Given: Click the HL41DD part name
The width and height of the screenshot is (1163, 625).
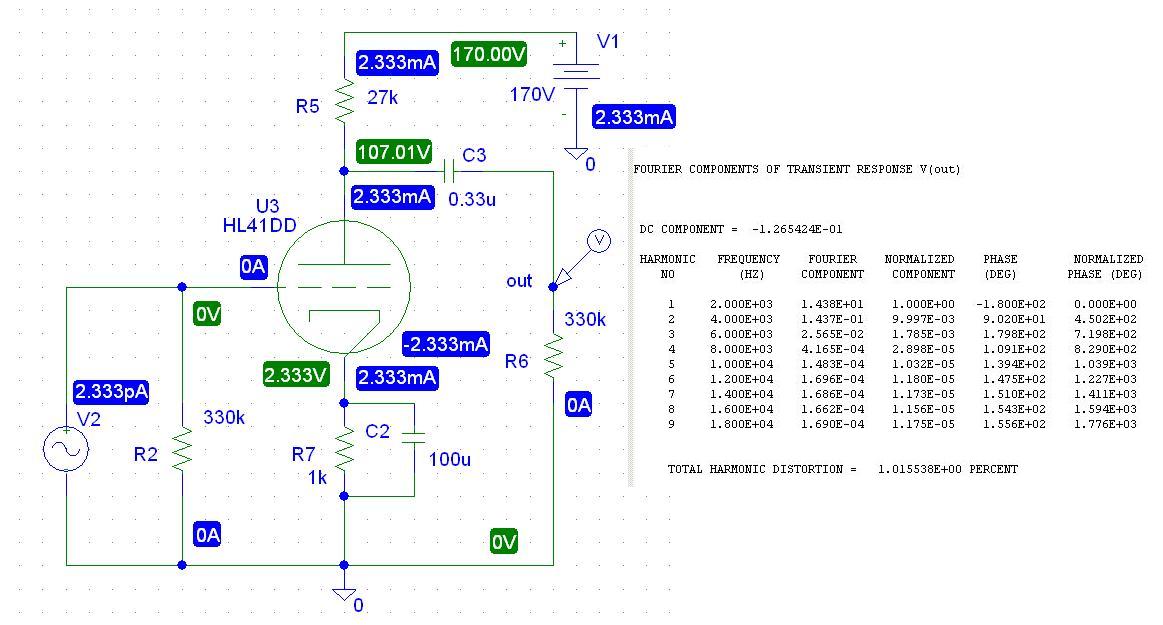Looking at the screenshot, I should 260,225.
